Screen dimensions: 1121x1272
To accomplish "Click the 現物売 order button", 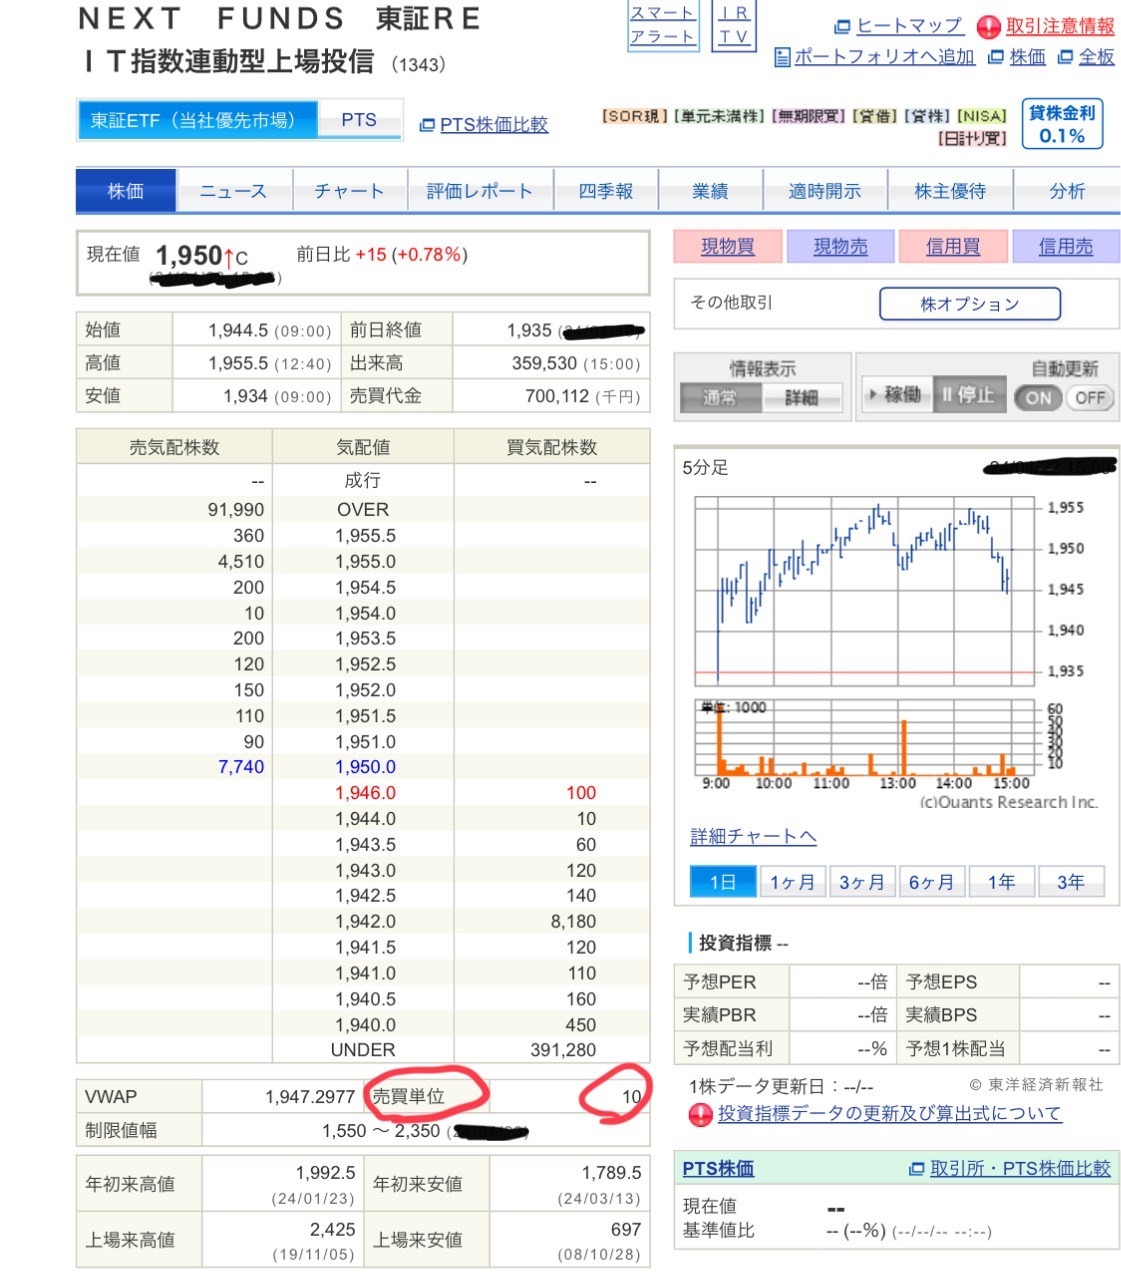I will [x=840, y=246].
